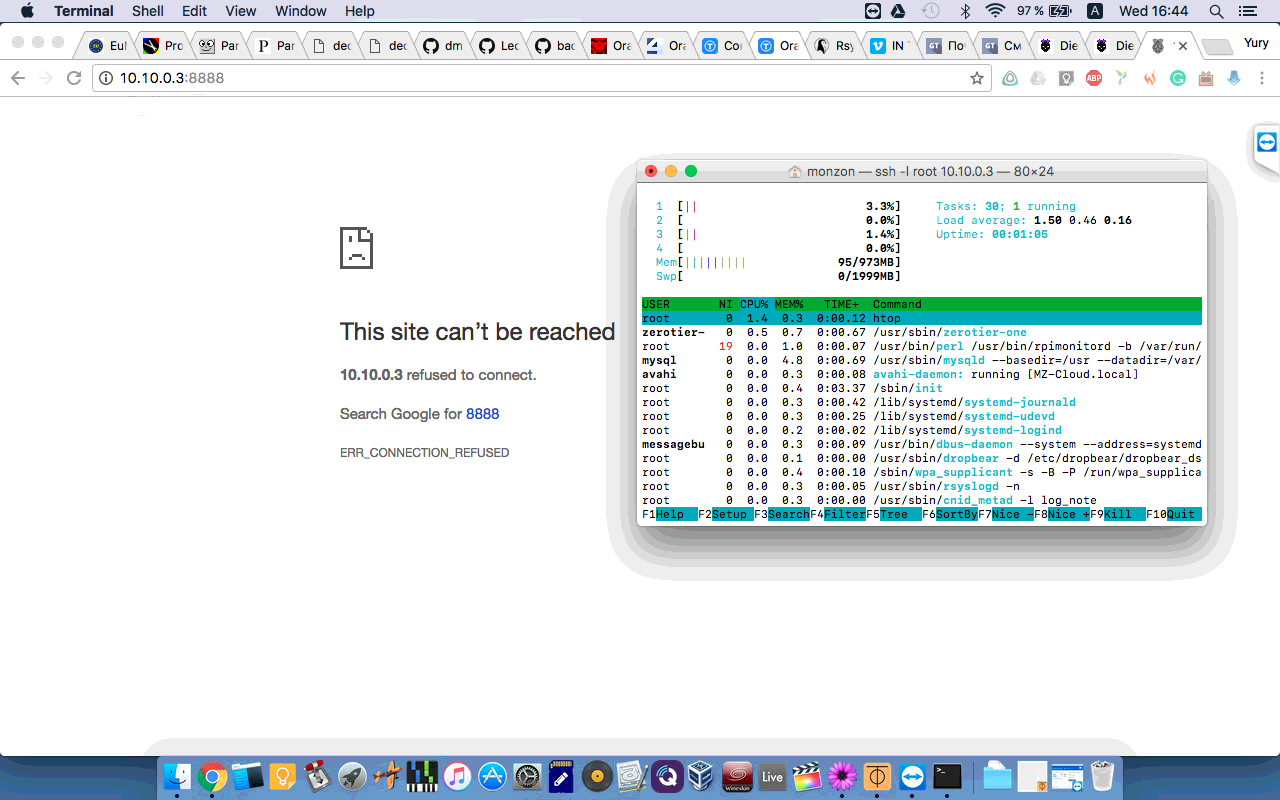Click the Chrome forward arrow

pyautogui.click(x=45, y=78)
